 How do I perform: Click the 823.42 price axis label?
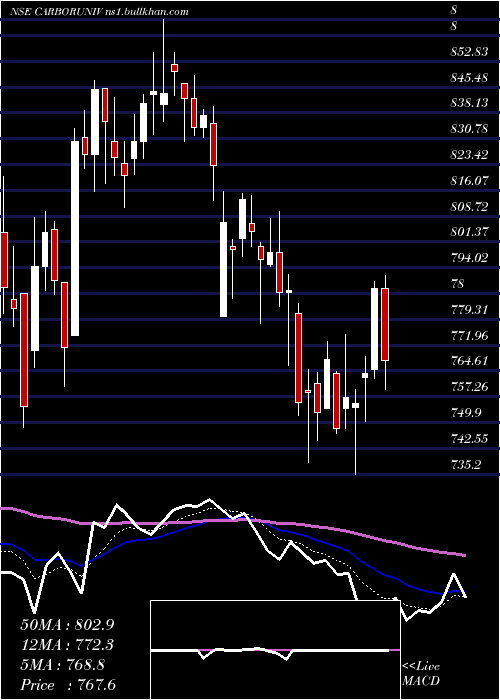click(469, 155)
